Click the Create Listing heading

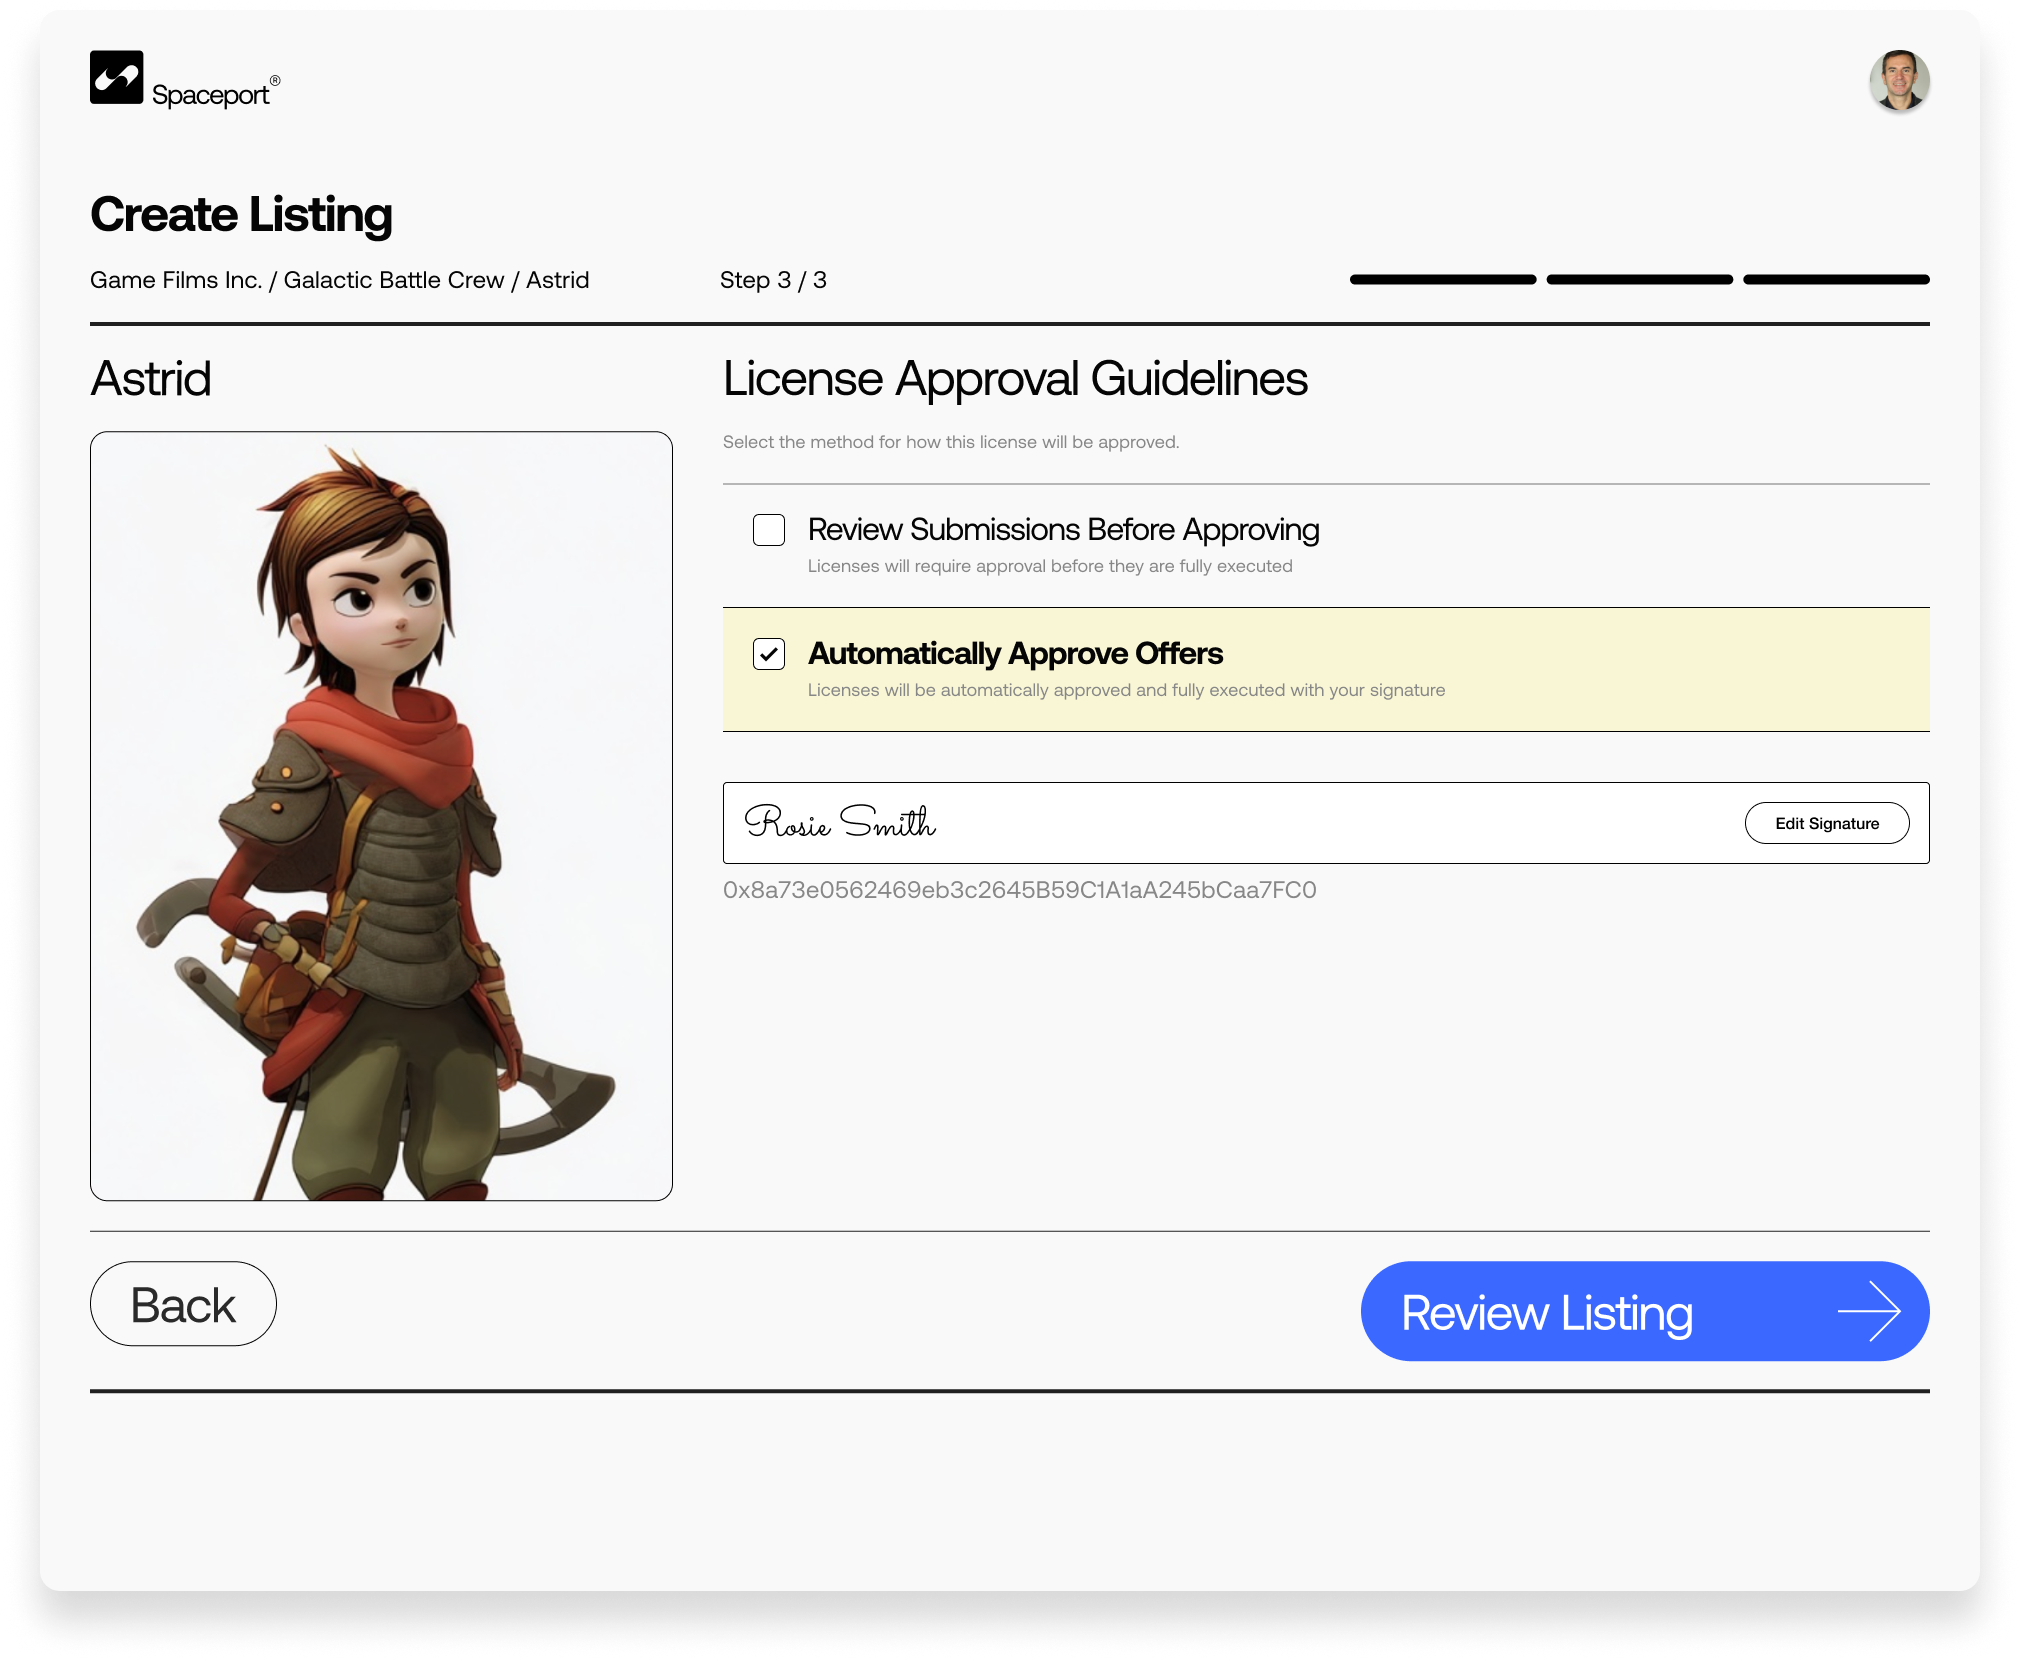point(241,213)
